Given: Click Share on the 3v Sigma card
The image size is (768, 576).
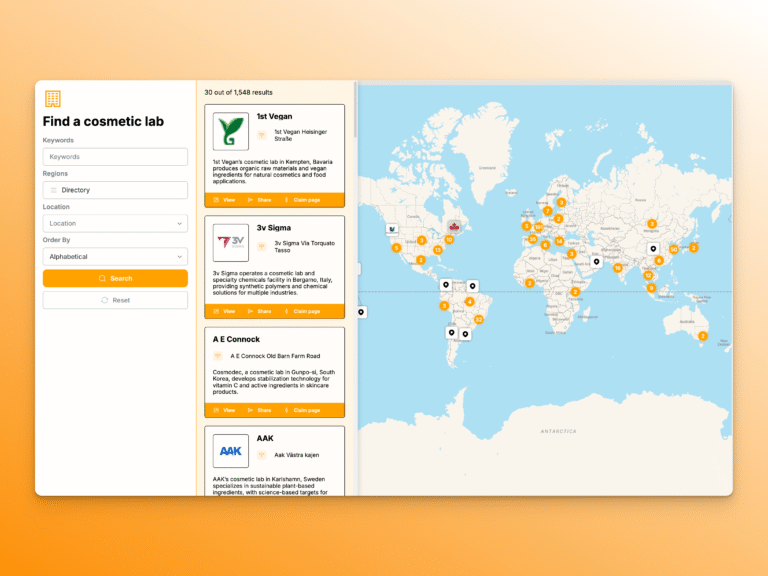Looking at the screenshot, I should tap(259, 311).
